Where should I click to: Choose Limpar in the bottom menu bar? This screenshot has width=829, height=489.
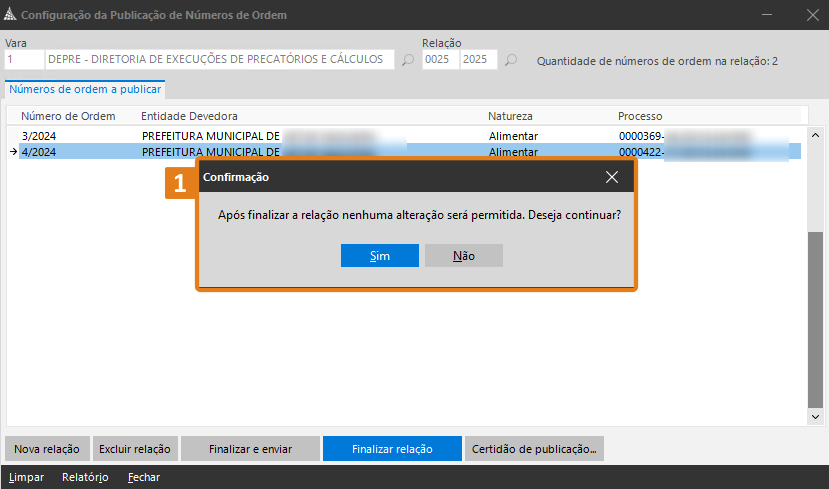pyautogui.click(x=26, y=477)
